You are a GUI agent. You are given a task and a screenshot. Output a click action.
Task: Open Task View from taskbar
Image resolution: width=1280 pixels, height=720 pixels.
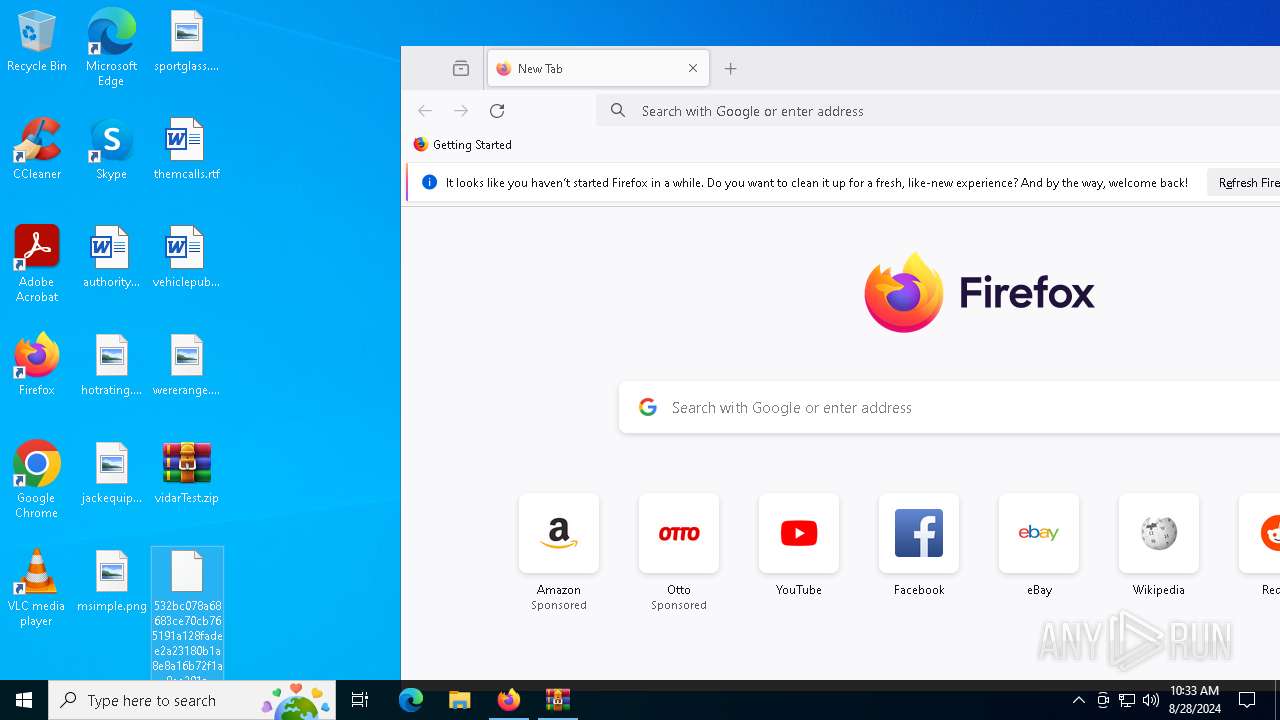tap(360, 700)
